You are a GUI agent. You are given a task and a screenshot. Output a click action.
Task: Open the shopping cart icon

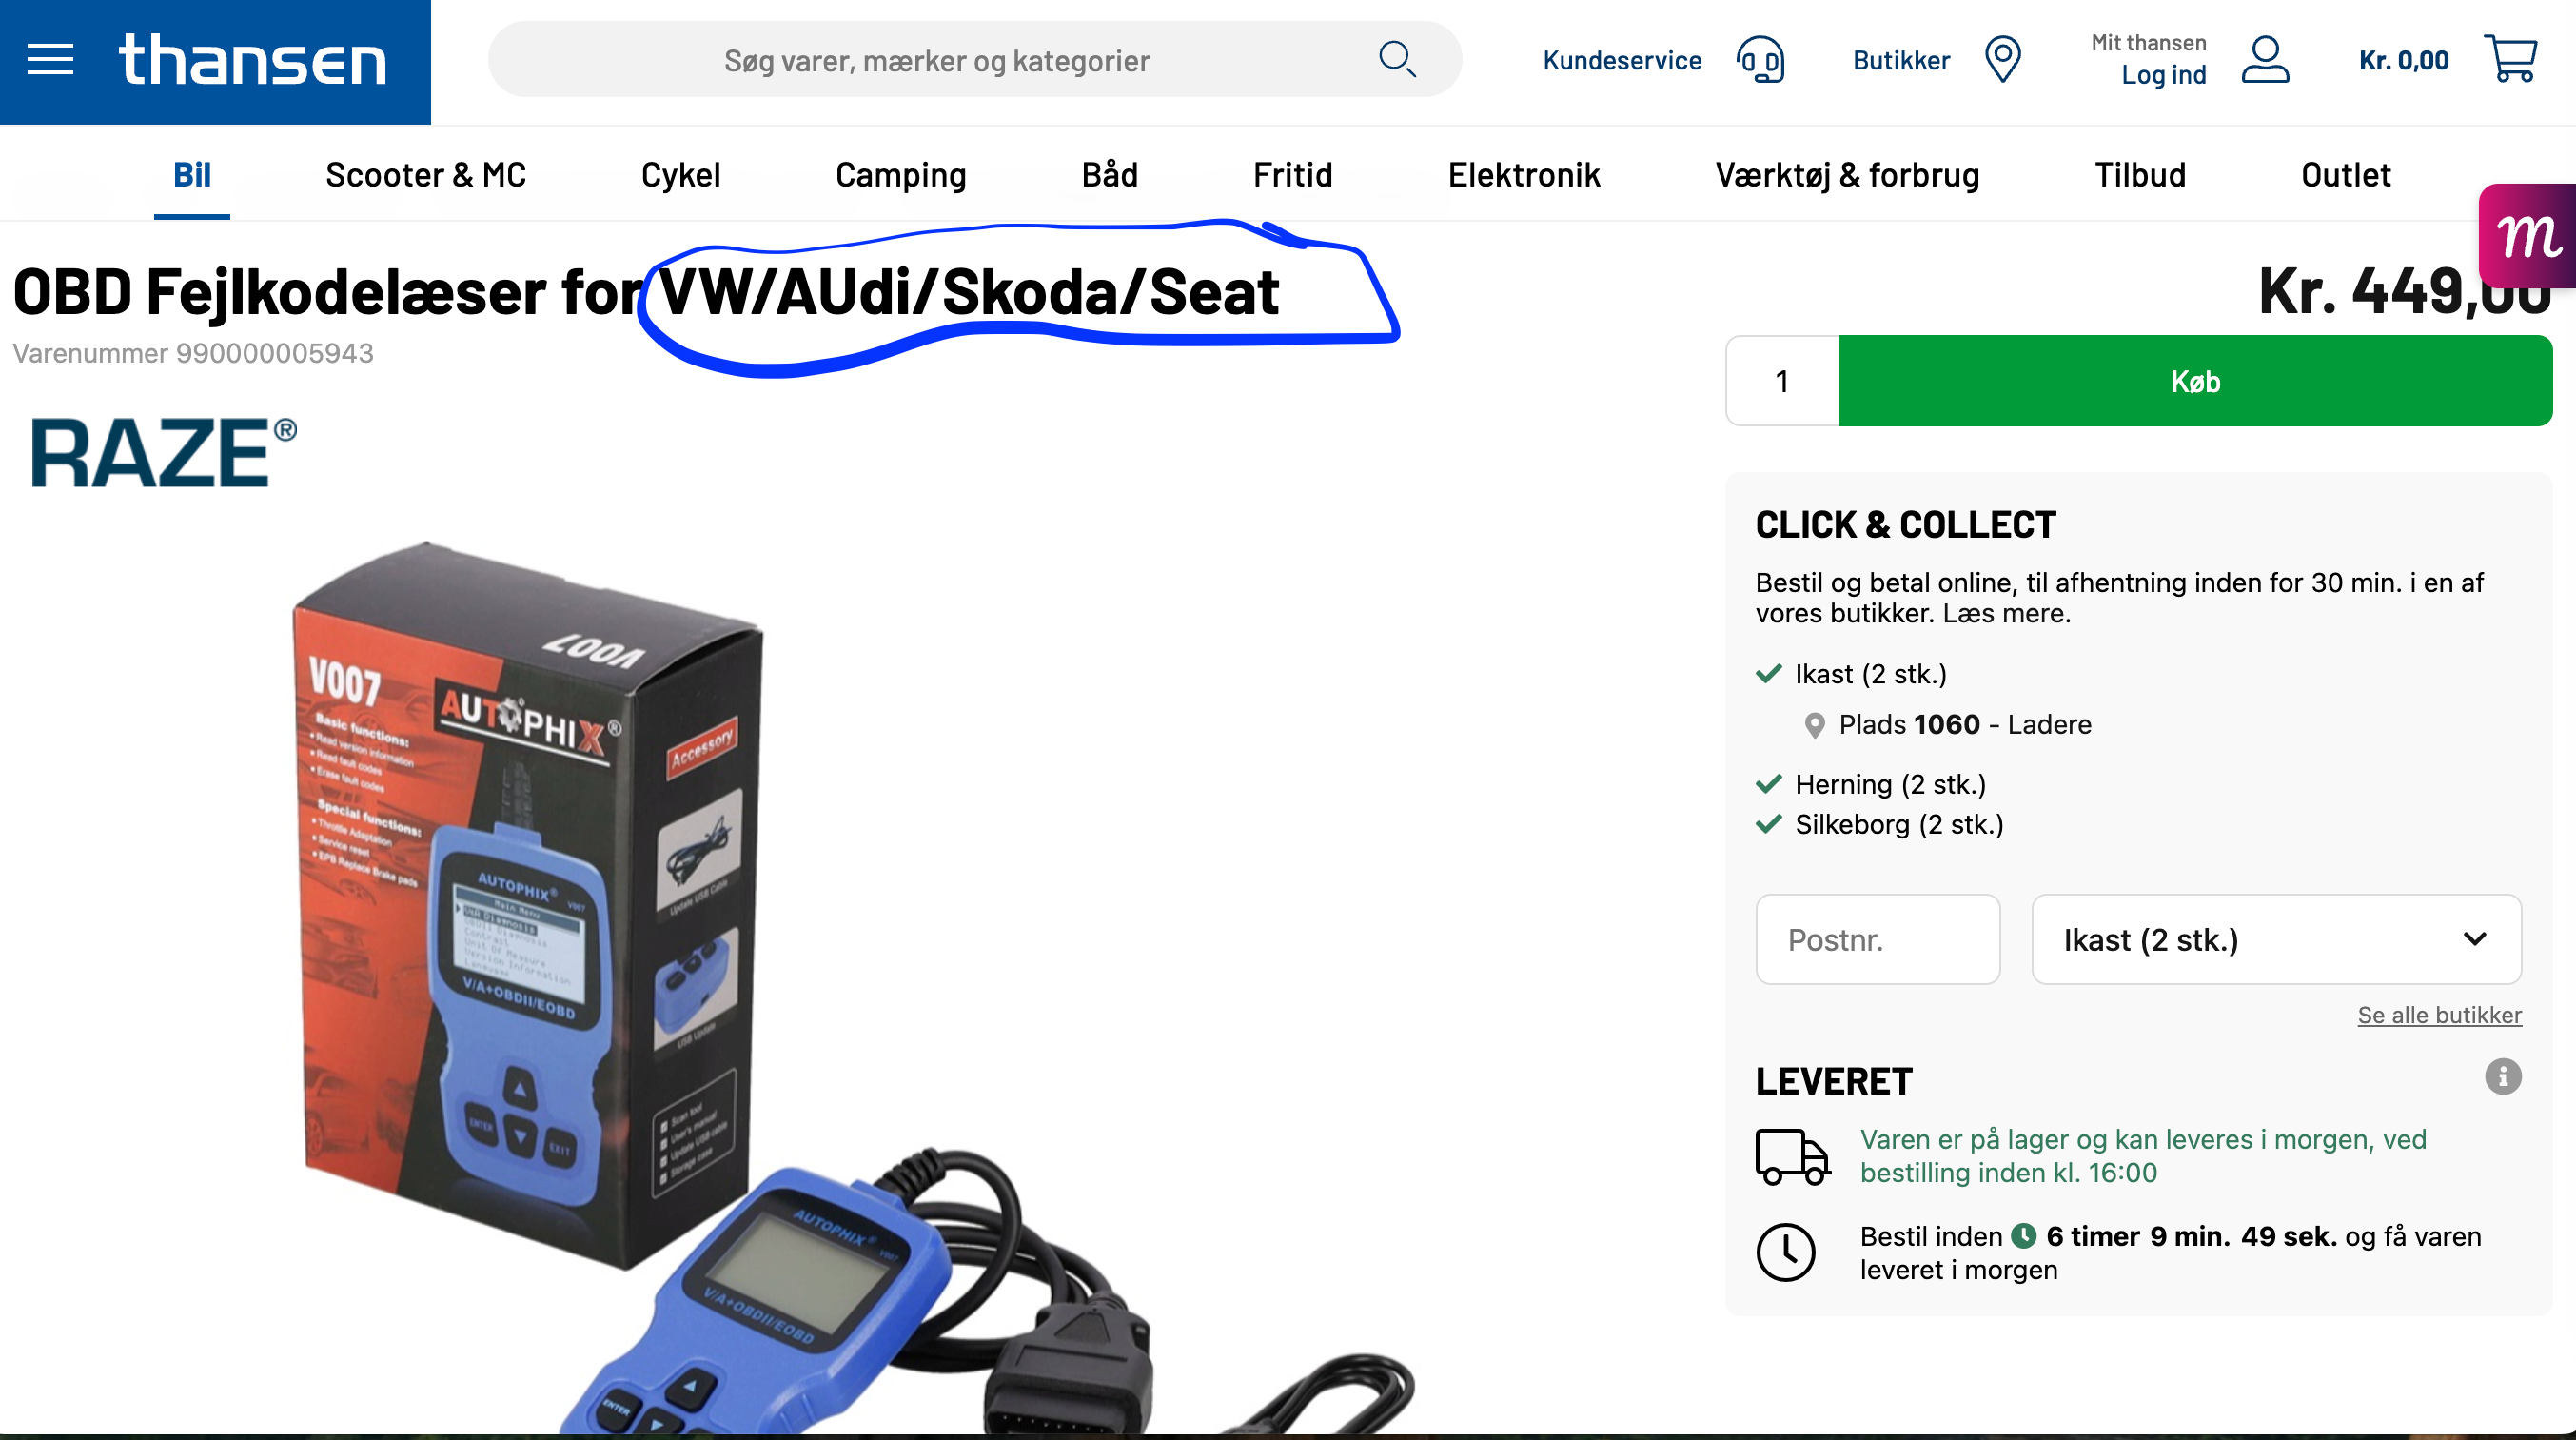2510,59
